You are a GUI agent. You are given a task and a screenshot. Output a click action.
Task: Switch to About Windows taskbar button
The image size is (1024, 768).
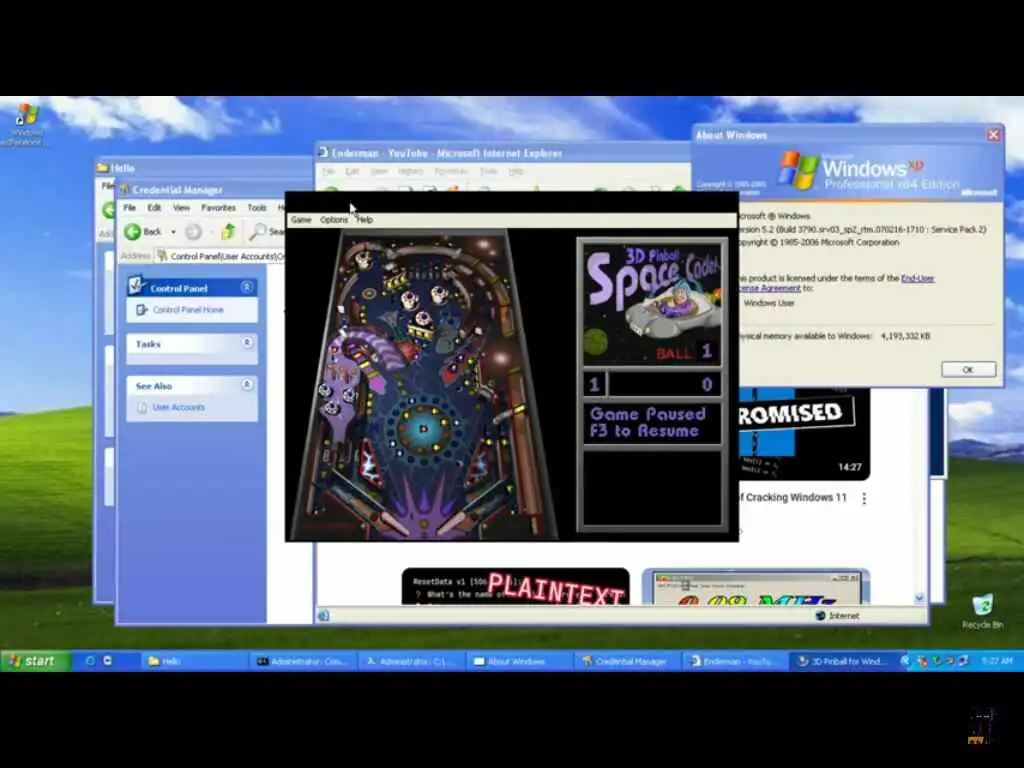(x=520, y=662)
